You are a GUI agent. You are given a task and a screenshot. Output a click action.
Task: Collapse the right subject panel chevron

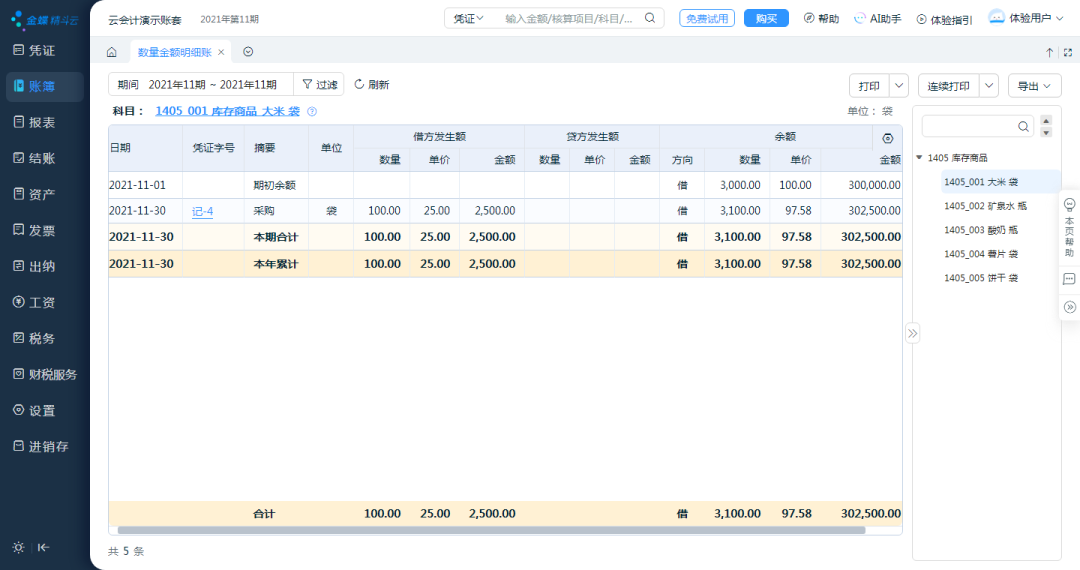[912, 333]
